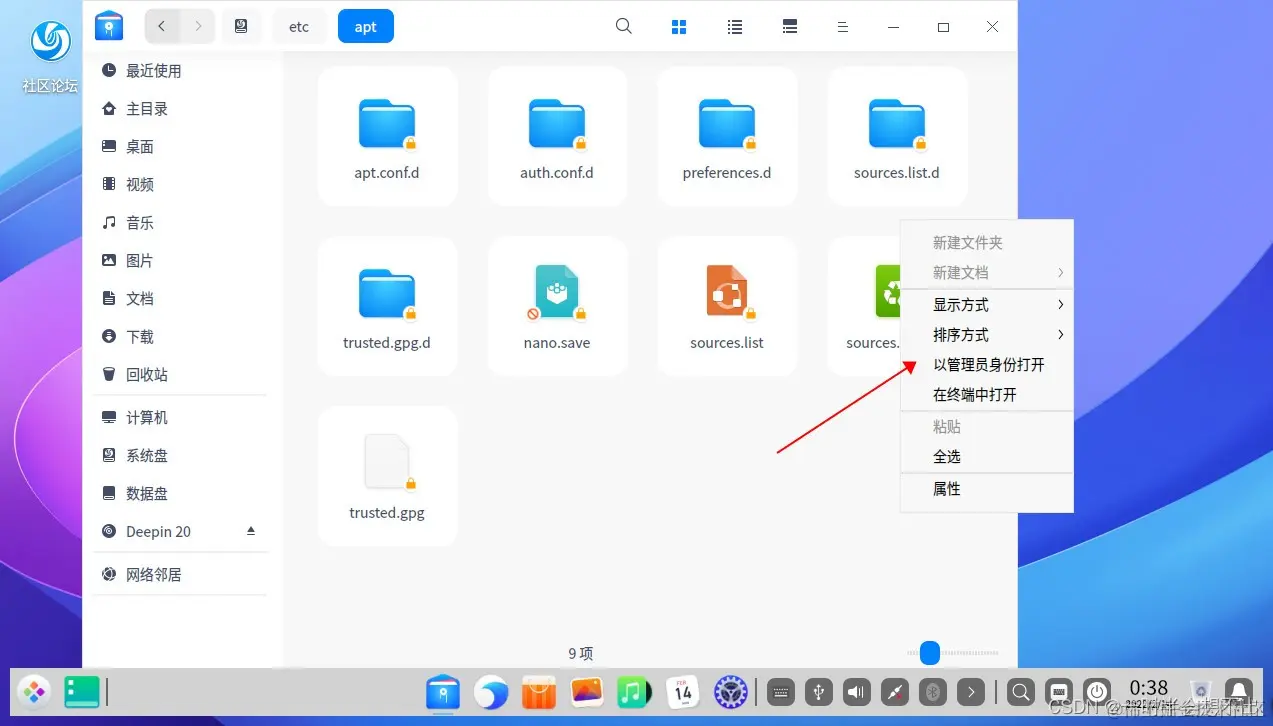Select the apt breadcrumb
Image resolution: width=1273 pixels, height=726 pixels.
[366, 26]
